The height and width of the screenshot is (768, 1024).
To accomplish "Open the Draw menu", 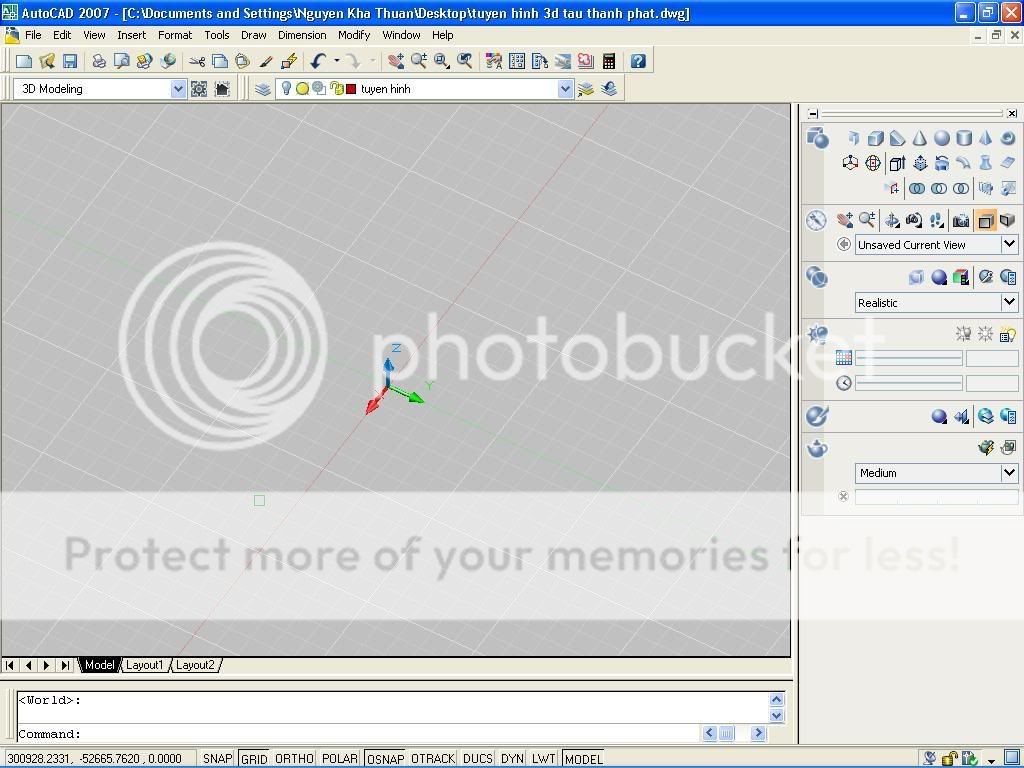I will click(x=253, y=35).
